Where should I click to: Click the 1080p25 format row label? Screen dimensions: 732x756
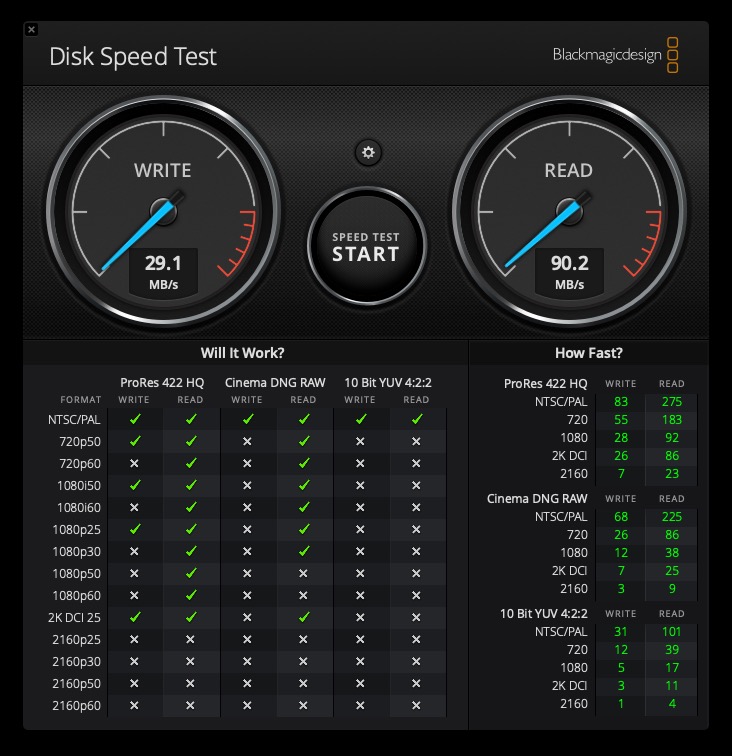pos(75,529)
